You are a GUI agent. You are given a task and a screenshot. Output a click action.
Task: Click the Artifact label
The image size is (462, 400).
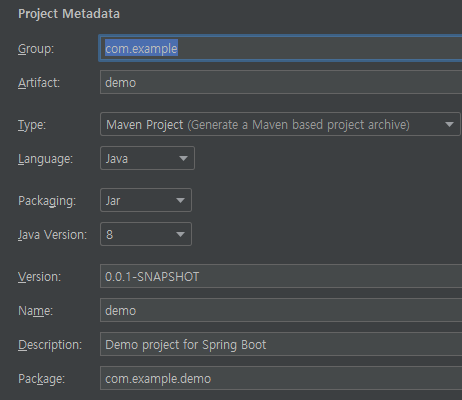tap(39, 83)
